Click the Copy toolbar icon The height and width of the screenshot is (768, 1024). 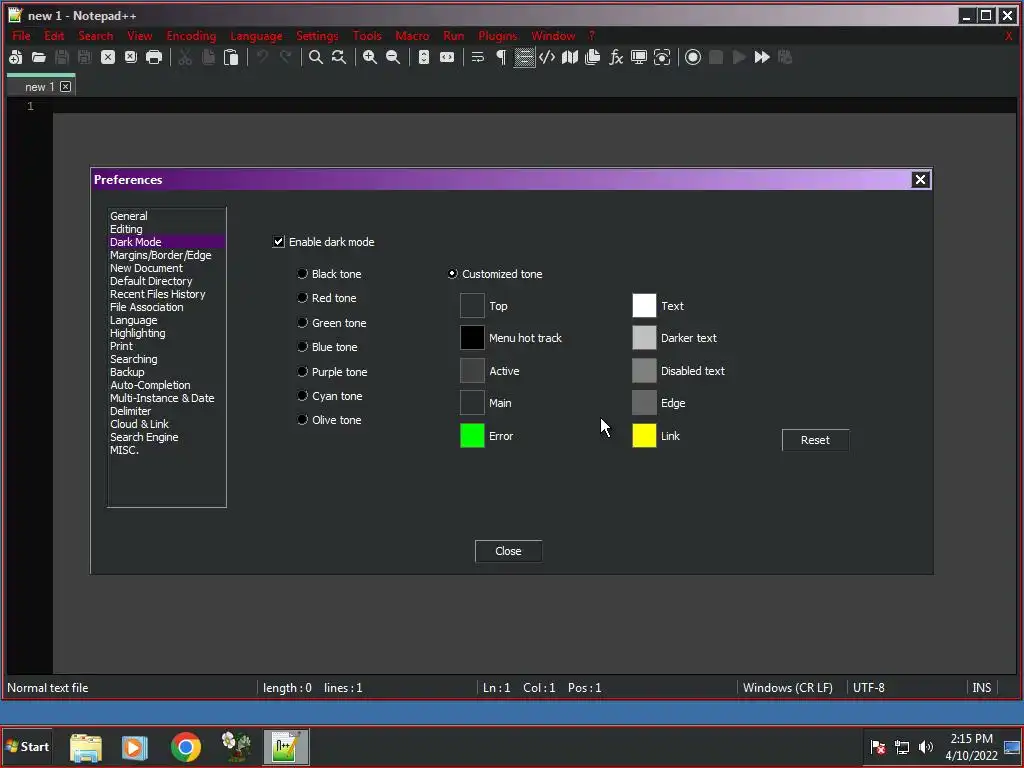coord(208,57)
